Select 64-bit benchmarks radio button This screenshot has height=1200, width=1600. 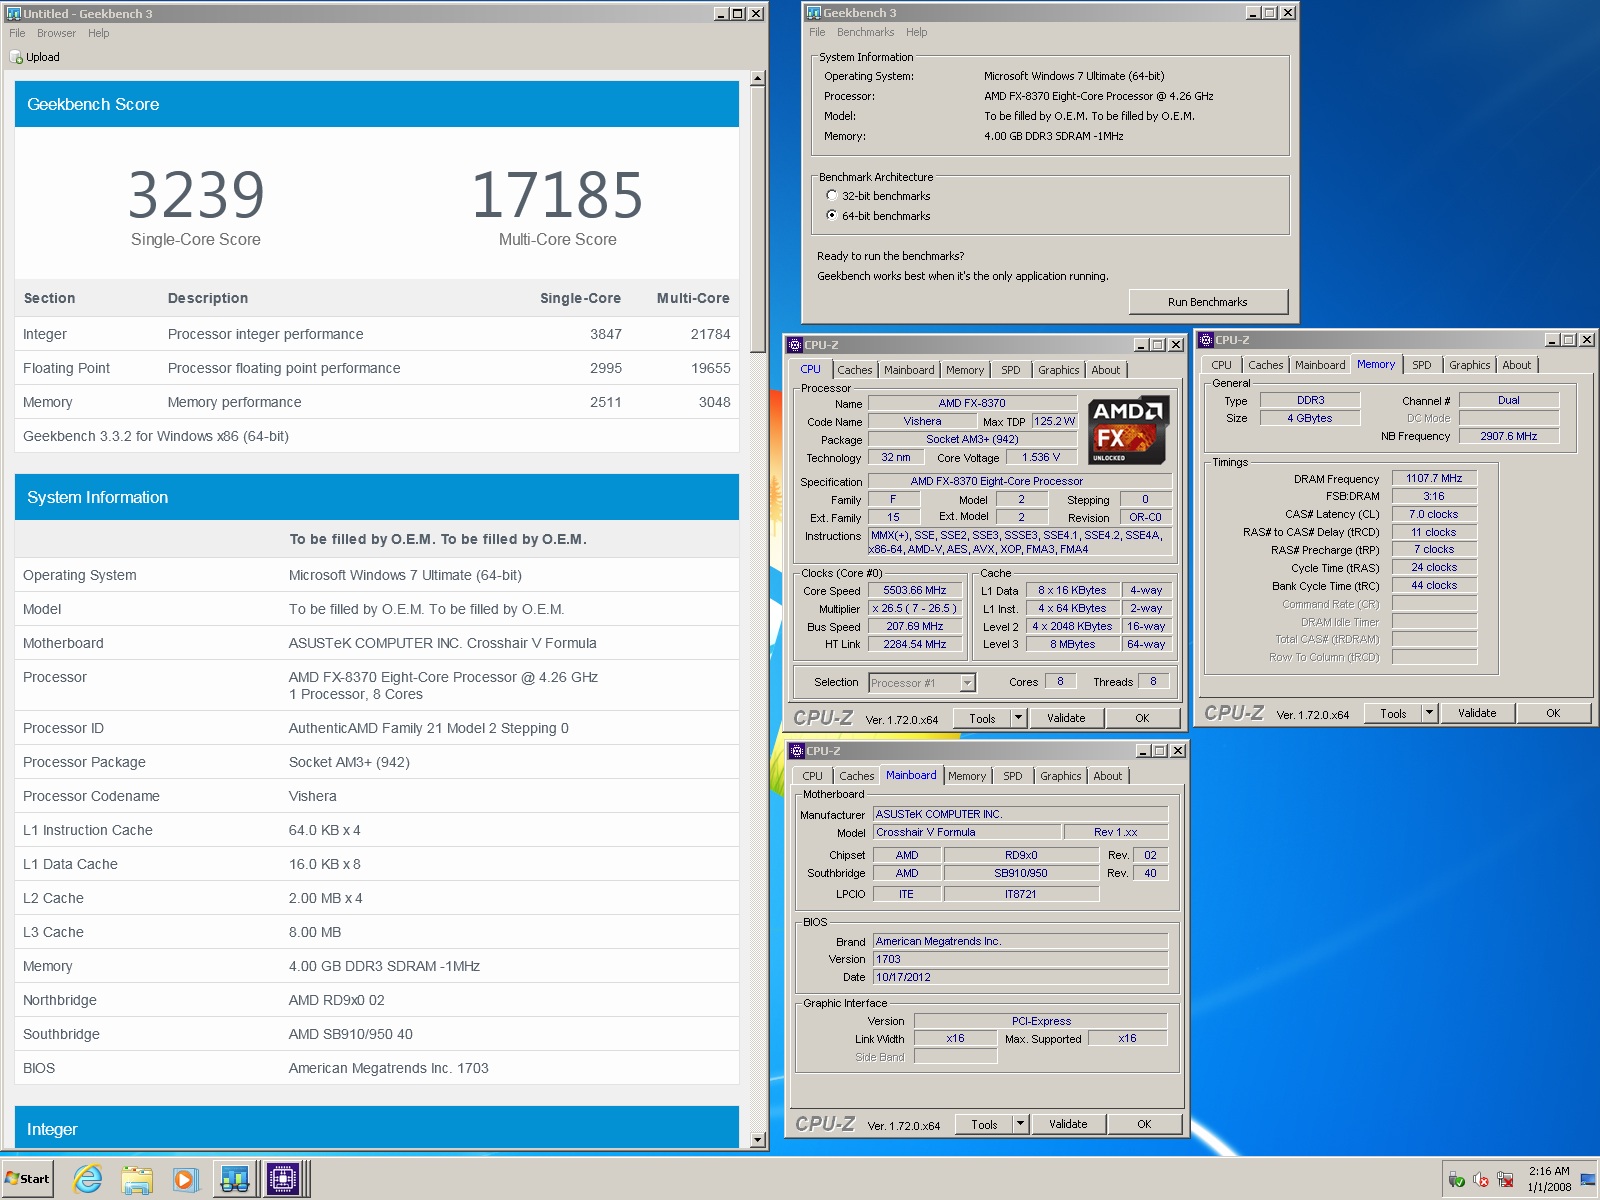[x=832, y=216]
